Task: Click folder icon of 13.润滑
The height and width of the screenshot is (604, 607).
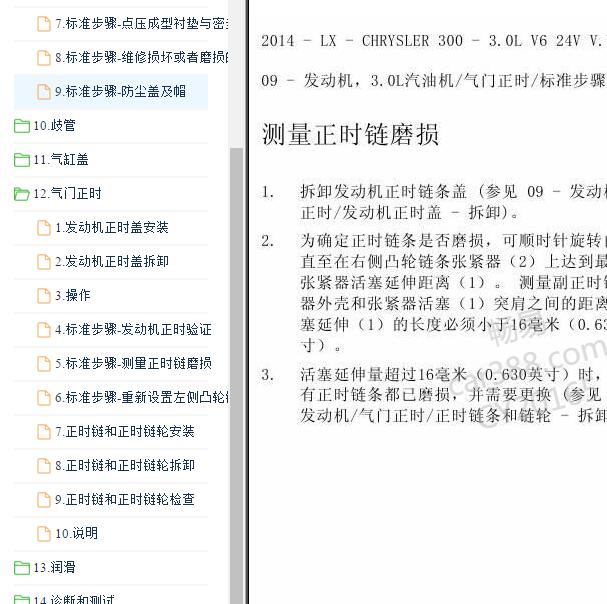Action: pos(22,568)
